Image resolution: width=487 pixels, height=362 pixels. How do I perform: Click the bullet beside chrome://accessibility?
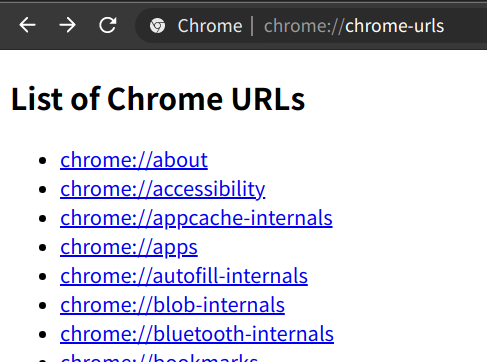point(42,189)
